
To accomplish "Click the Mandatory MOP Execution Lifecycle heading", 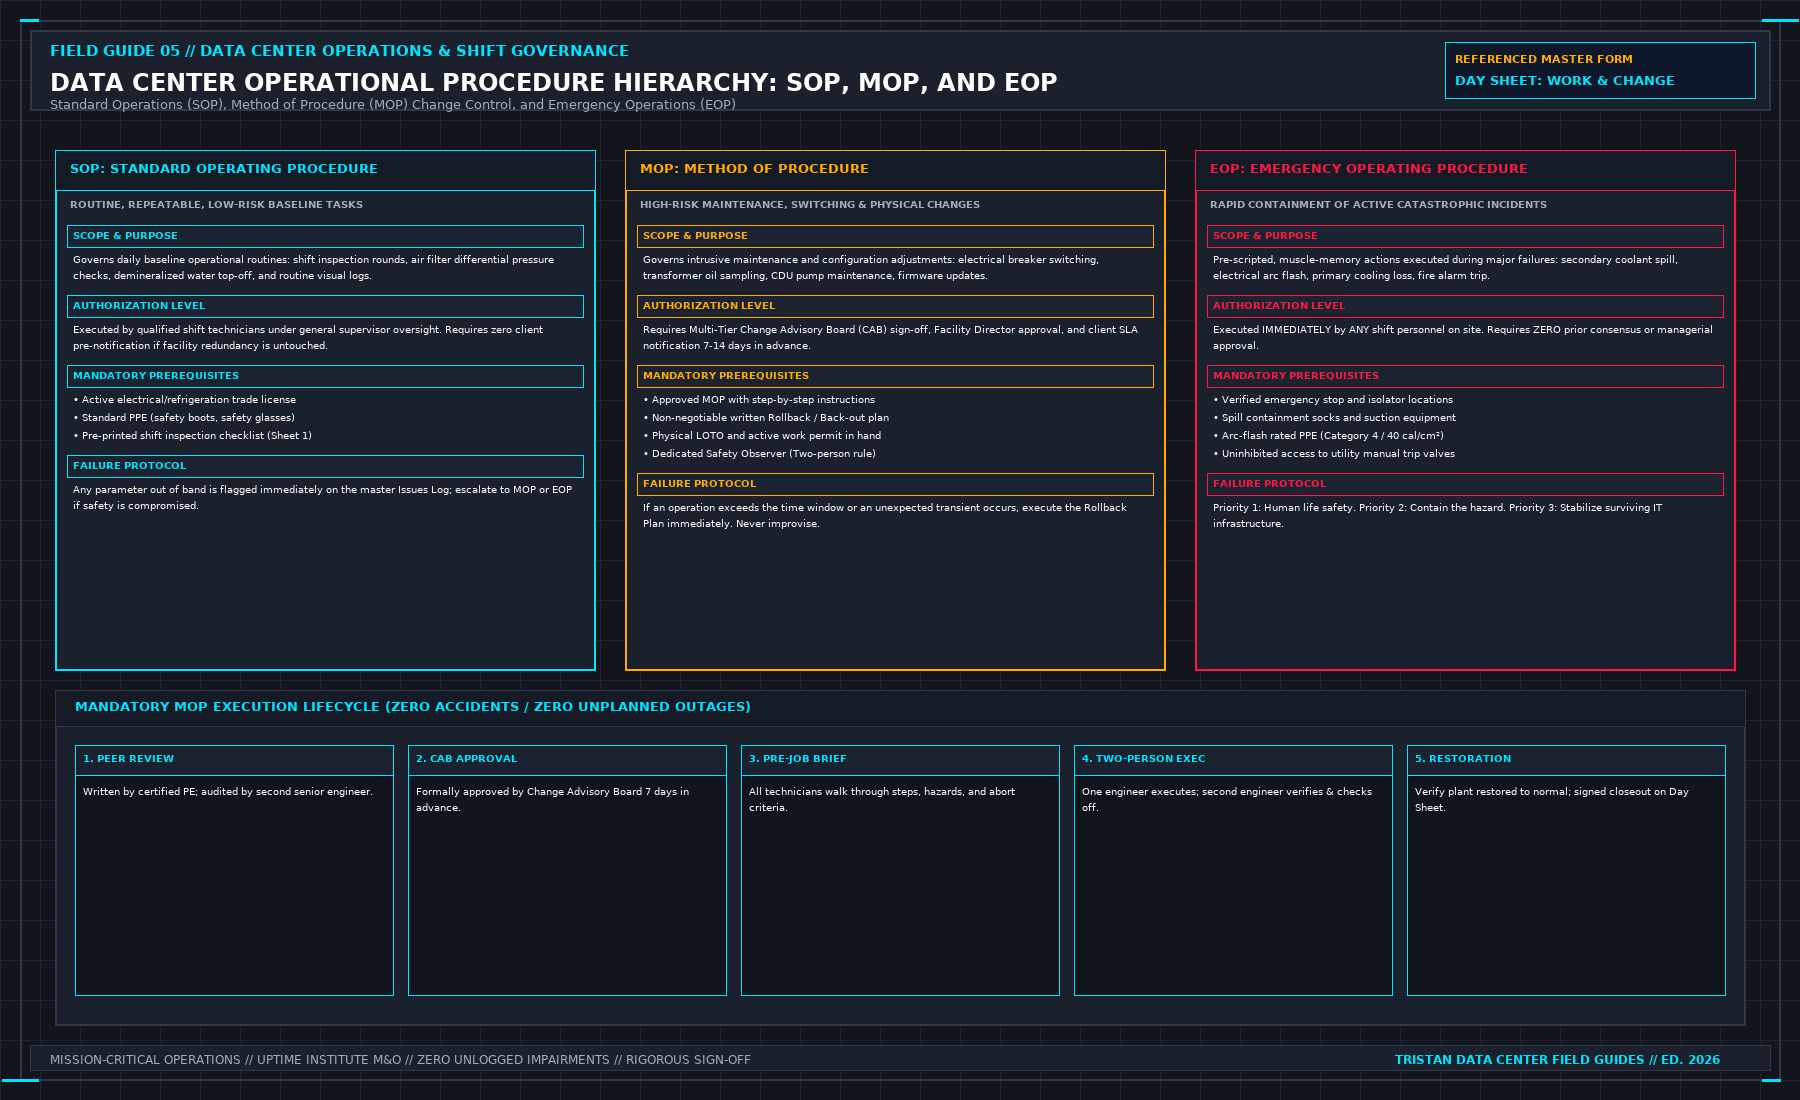I will tap(413, 707).
